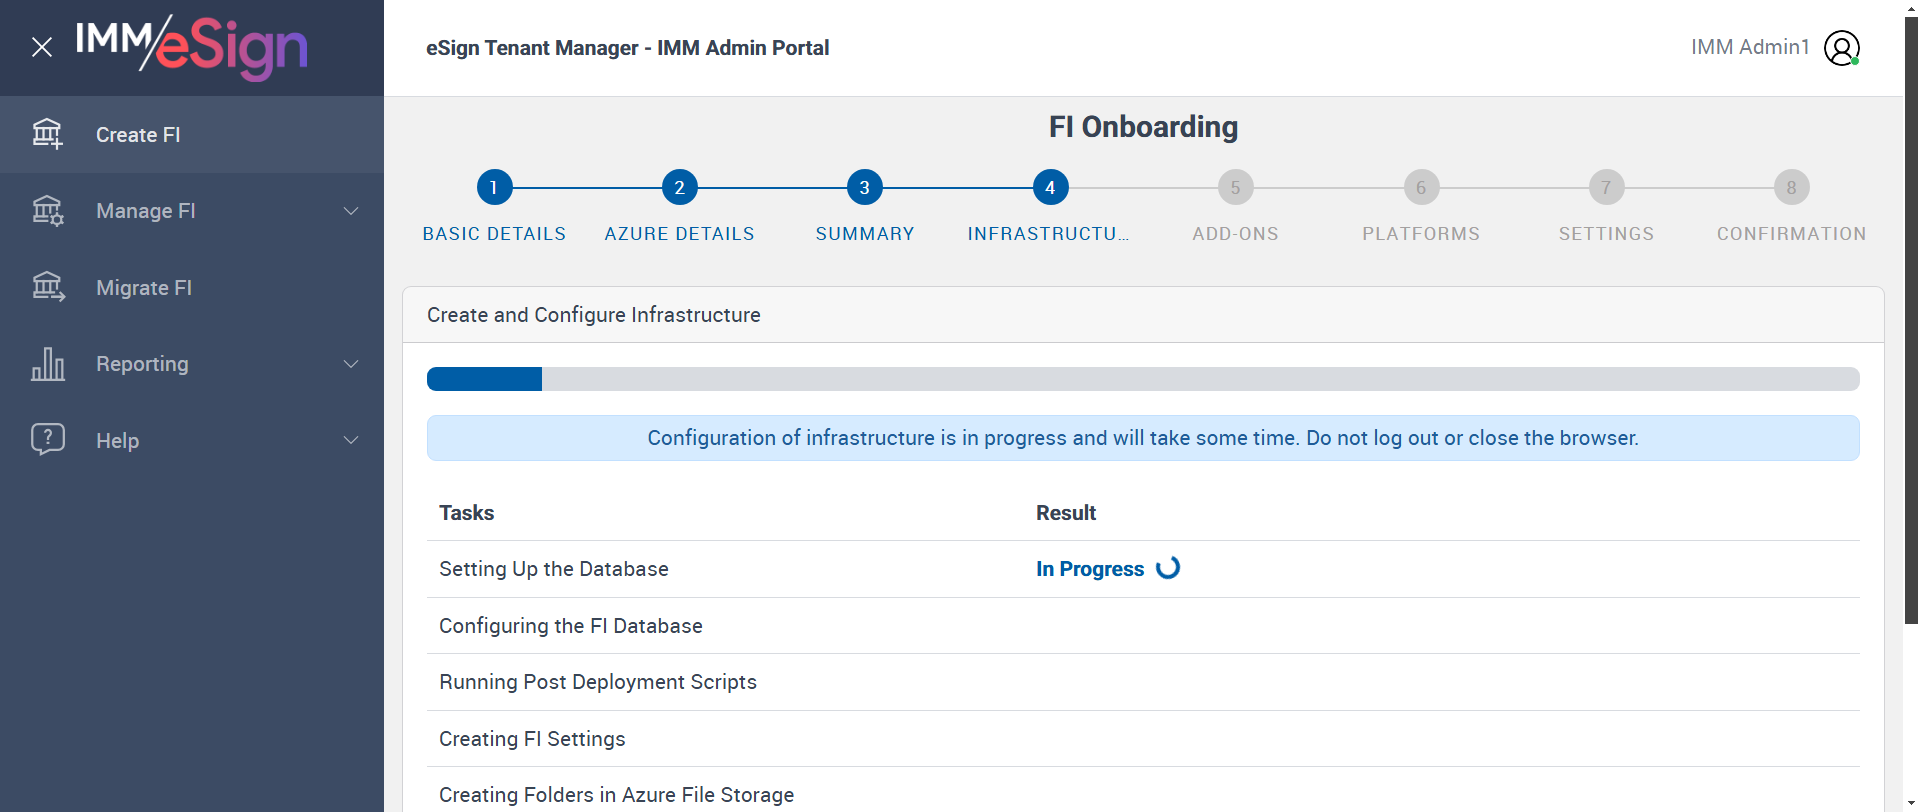Viewport: 1920px width, 812px height.
Task: Click the scrollbar down arrow
Action: [x=1911, y=803]
